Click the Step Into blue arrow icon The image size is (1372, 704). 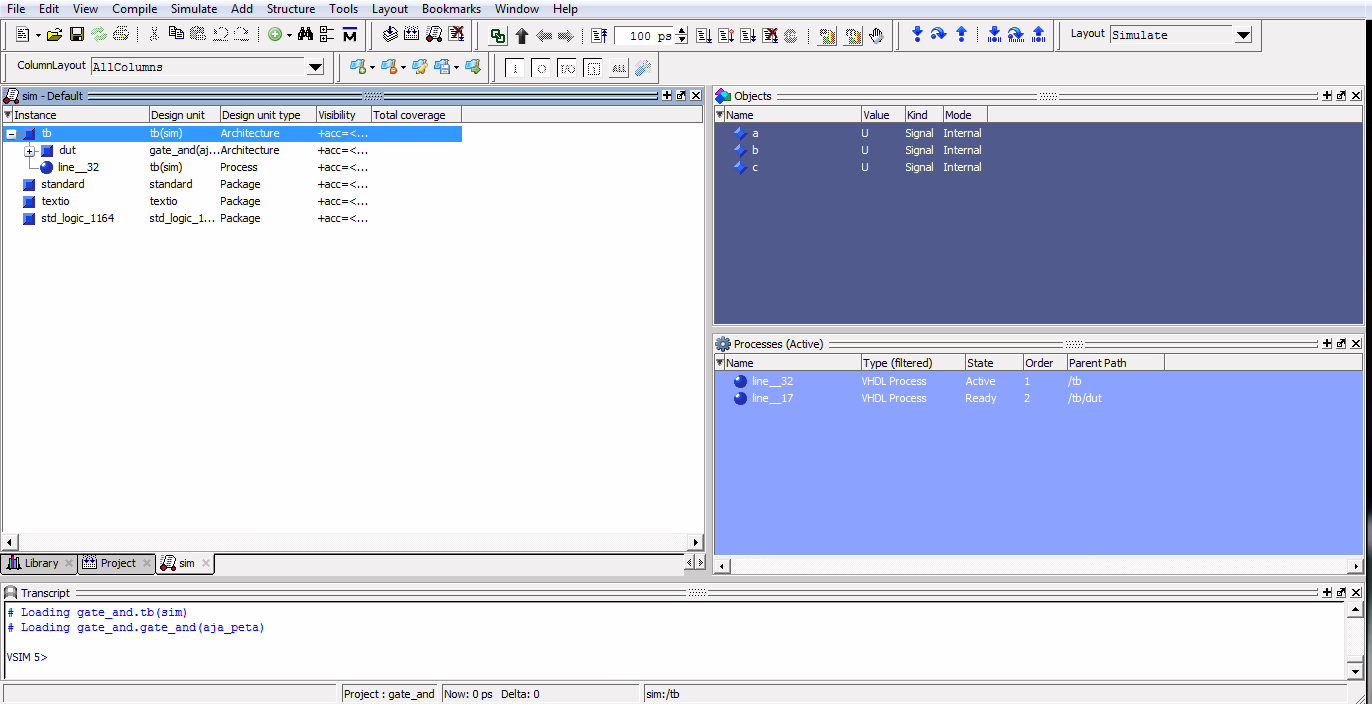pyautogui.click(x=917, y=35)
